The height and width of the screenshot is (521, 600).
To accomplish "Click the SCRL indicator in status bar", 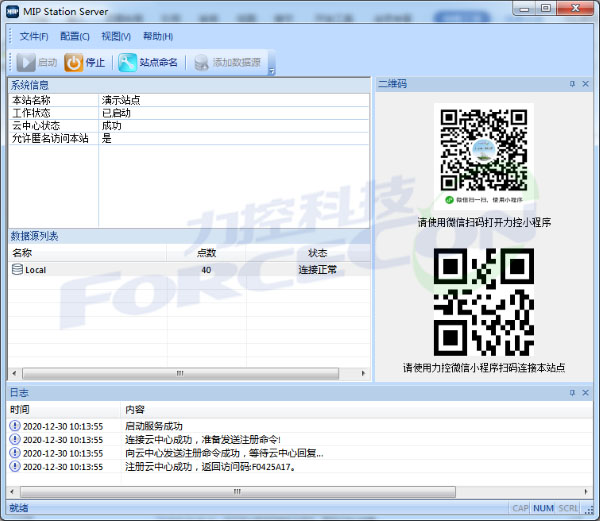I will pyautogui.click(x=568, y=508).
